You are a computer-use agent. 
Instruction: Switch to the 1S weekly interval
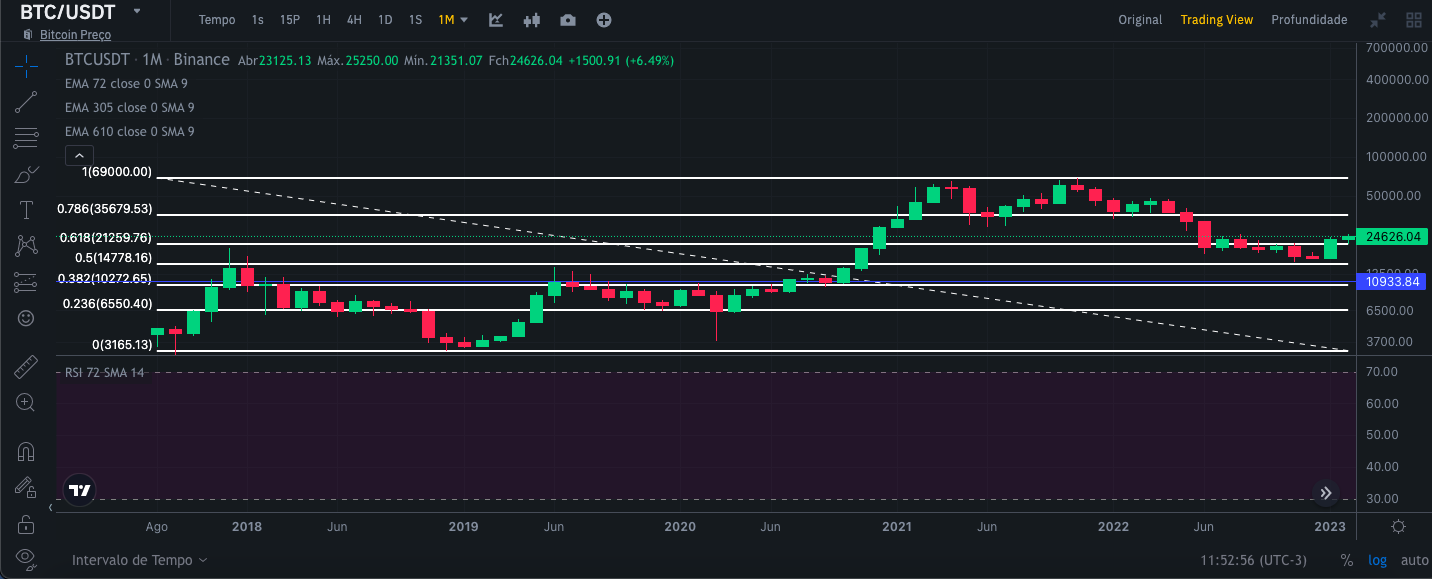tap(415, 20)
